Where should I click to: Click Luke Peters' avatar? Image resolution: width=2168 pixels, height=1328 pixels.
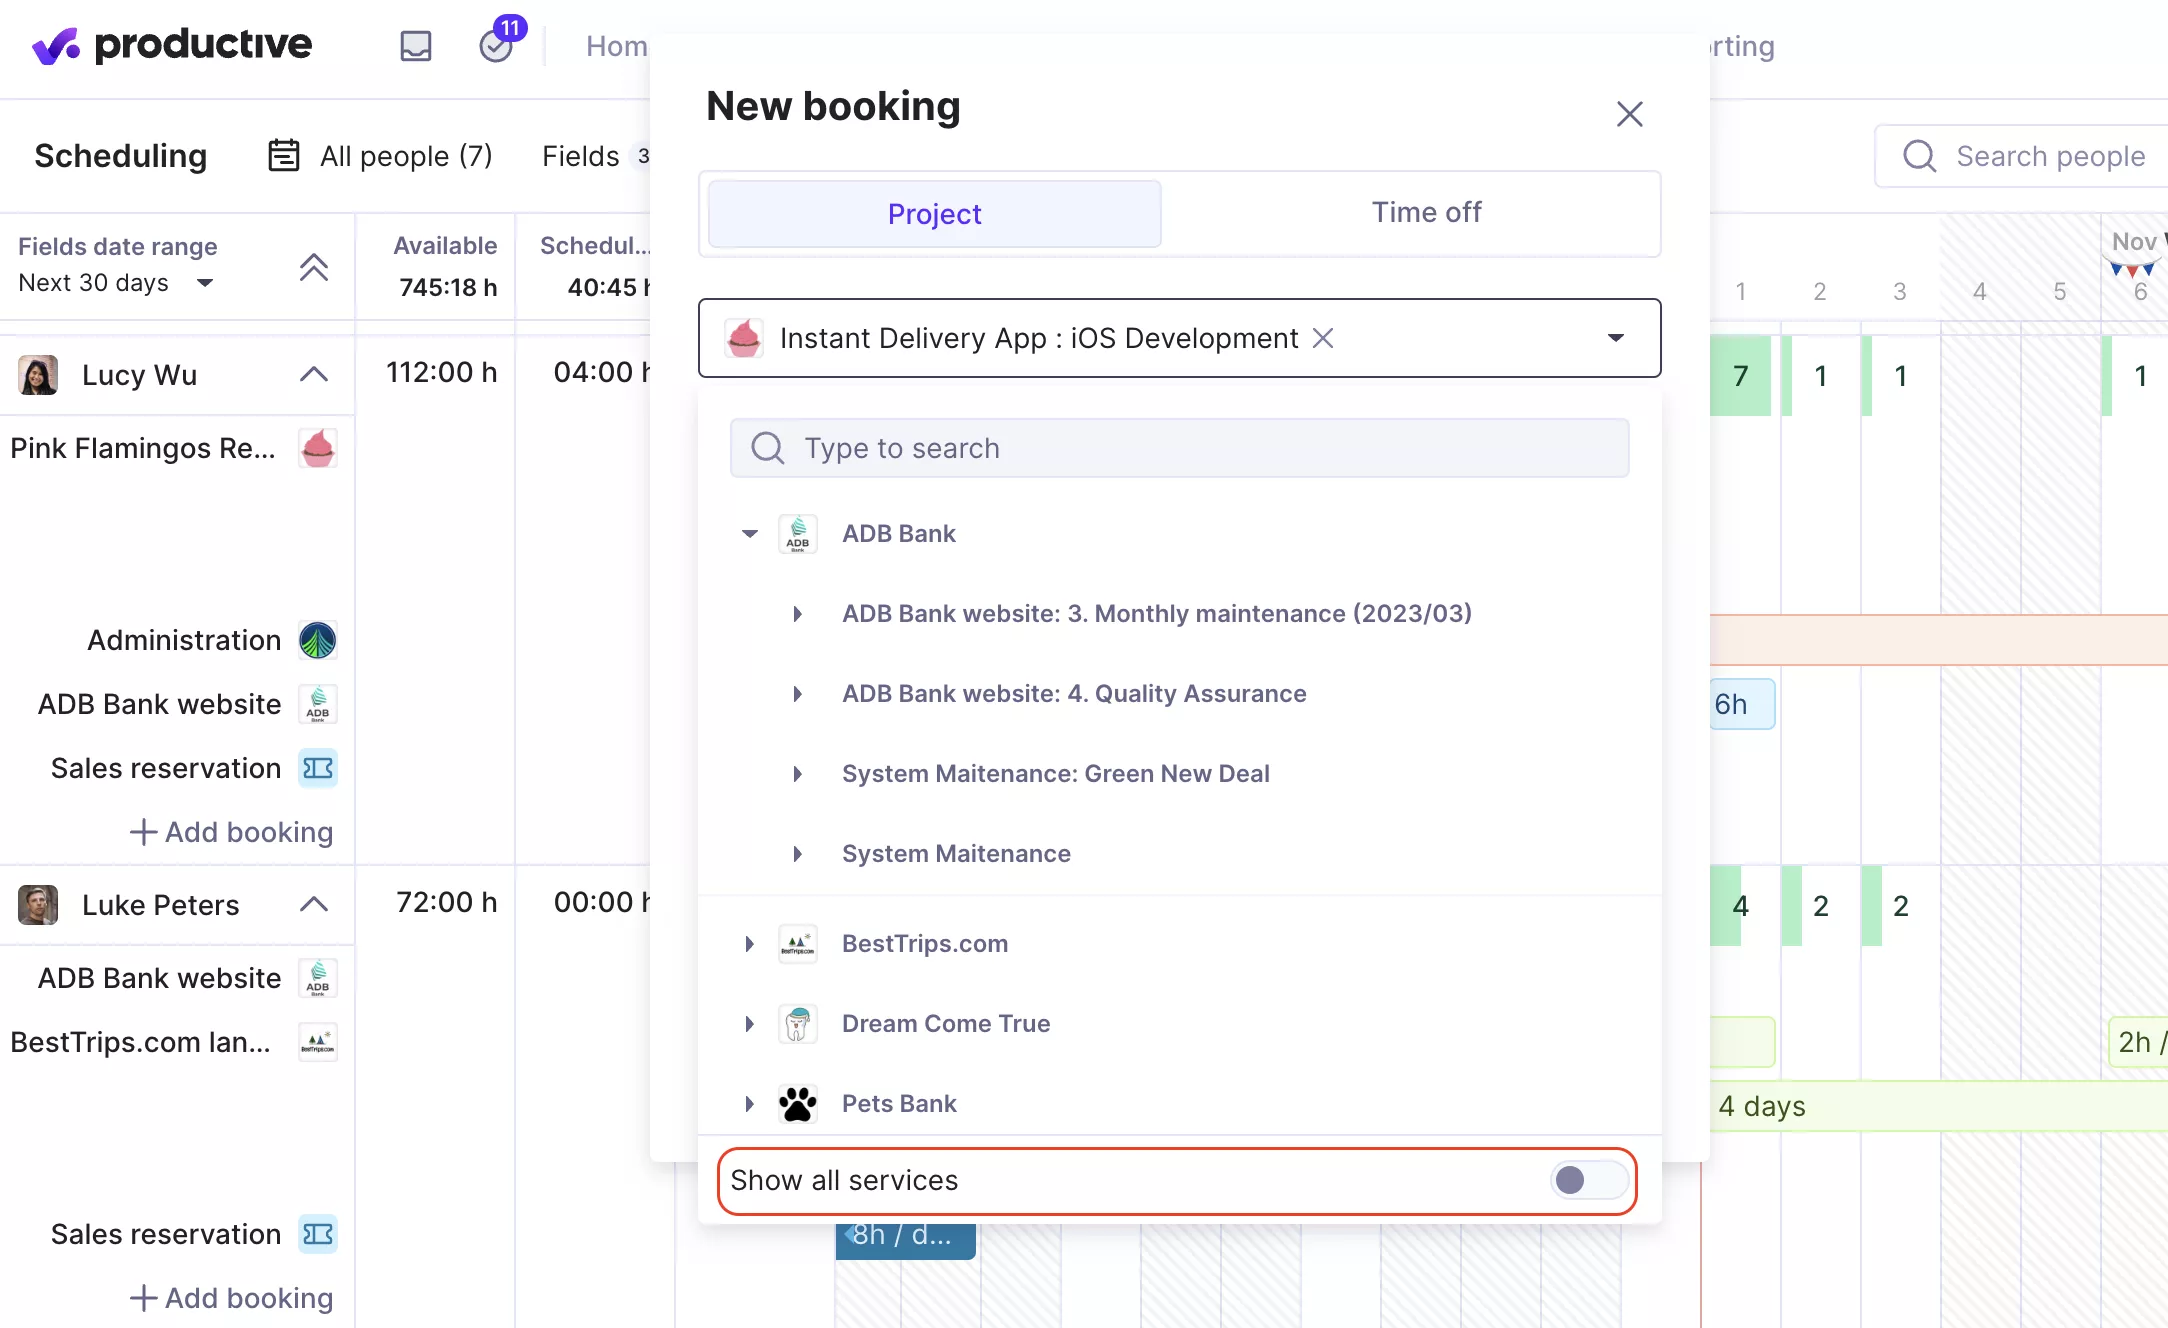point(38,905)
